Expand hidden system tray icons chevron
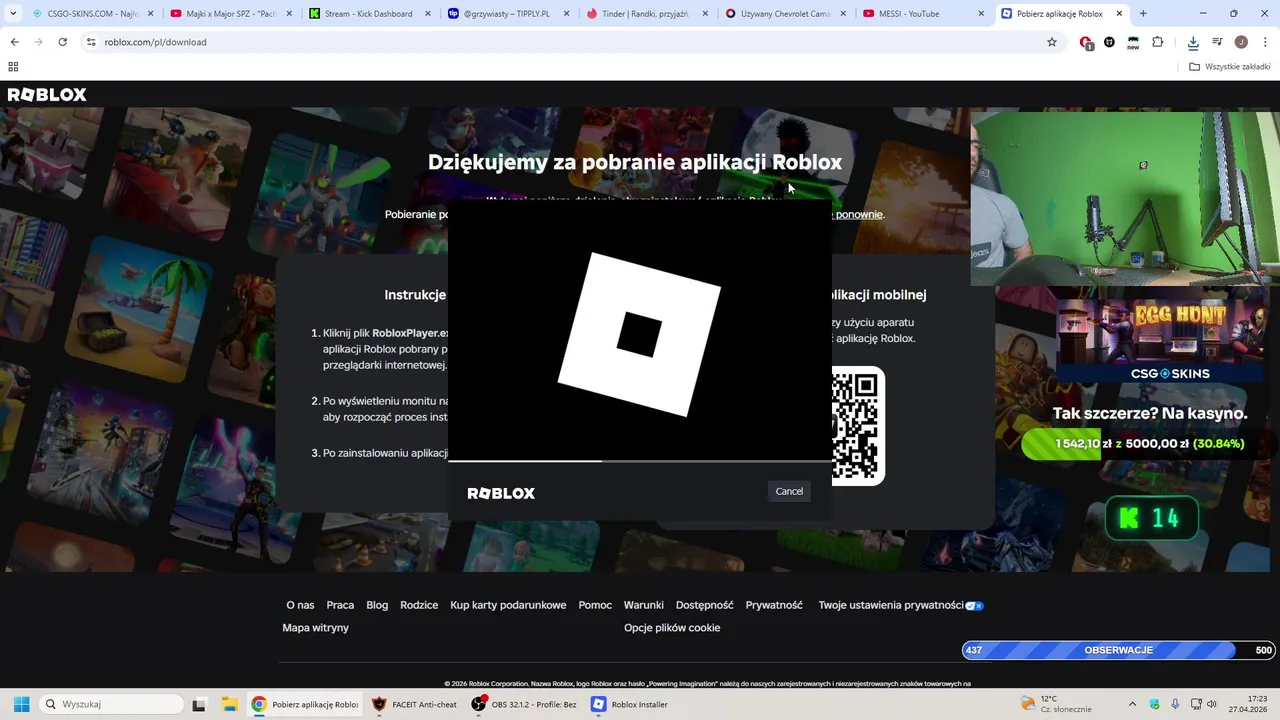 (x=1132, y=704)
